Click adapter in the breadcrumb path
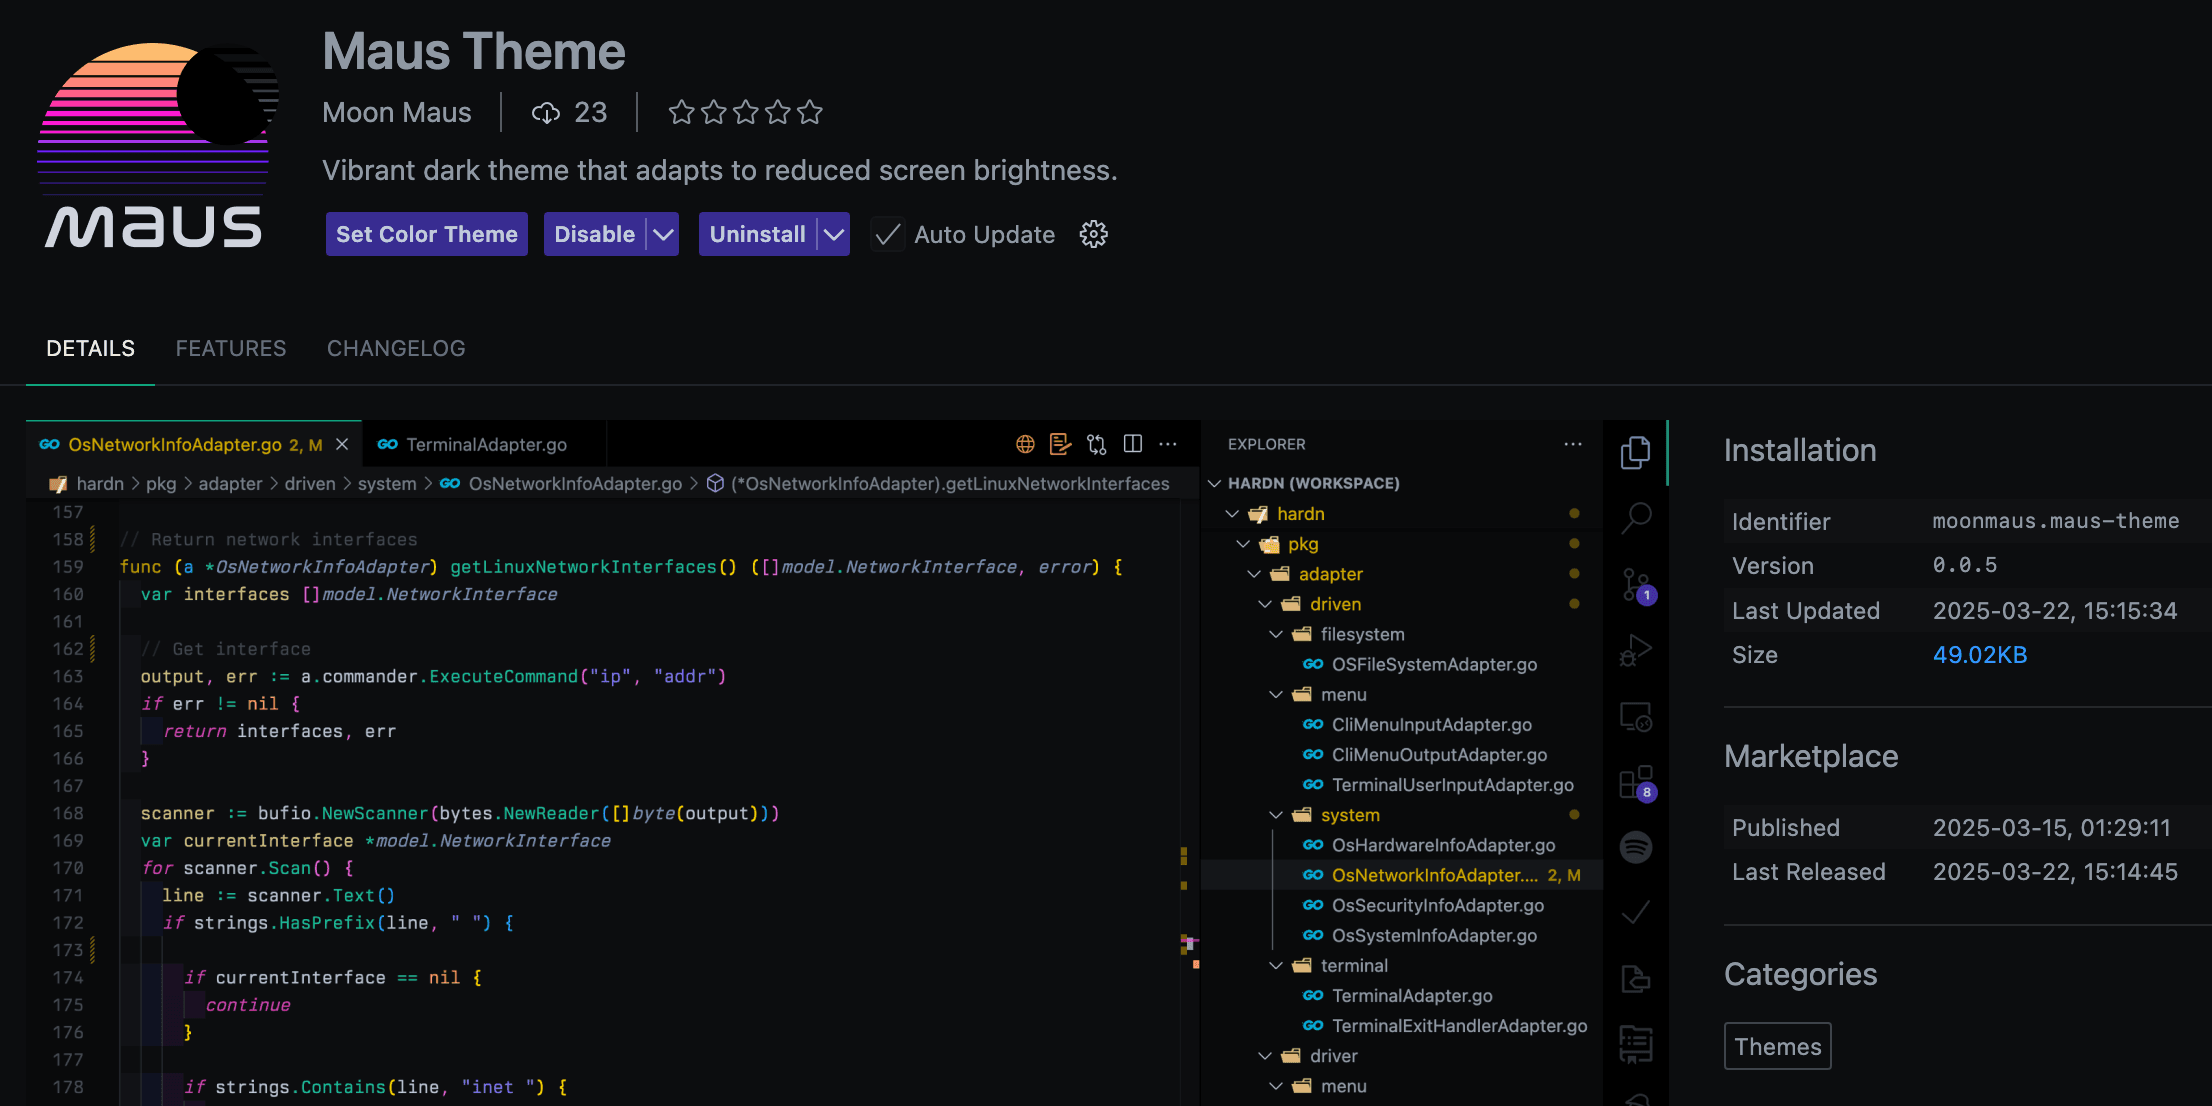Viewport: 2212px width, 1106px height. [x=230, y=483]
